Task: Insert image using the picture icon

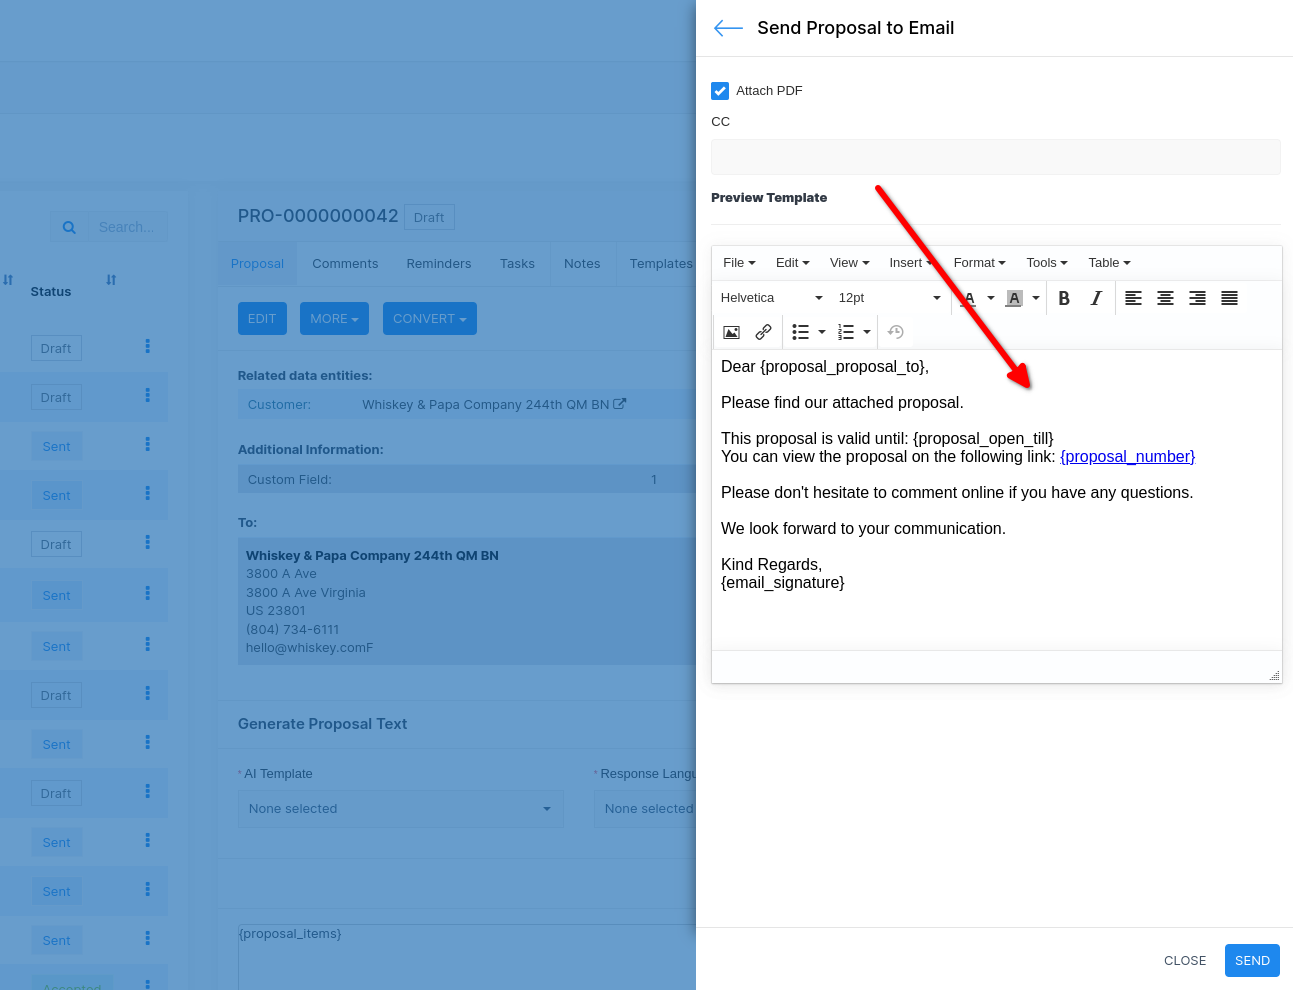Action: click(731, 332)
